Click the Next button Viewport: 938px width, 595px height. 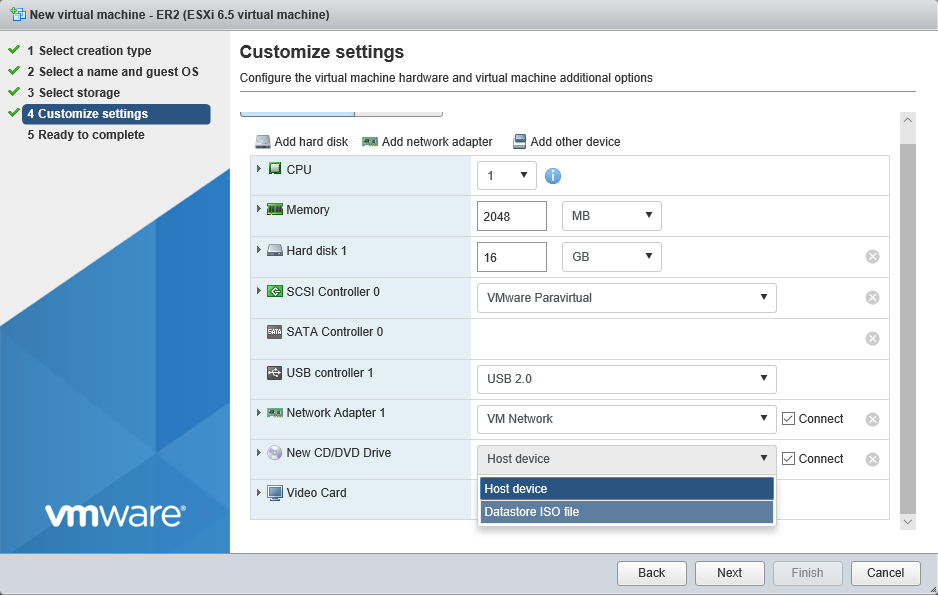729,573
